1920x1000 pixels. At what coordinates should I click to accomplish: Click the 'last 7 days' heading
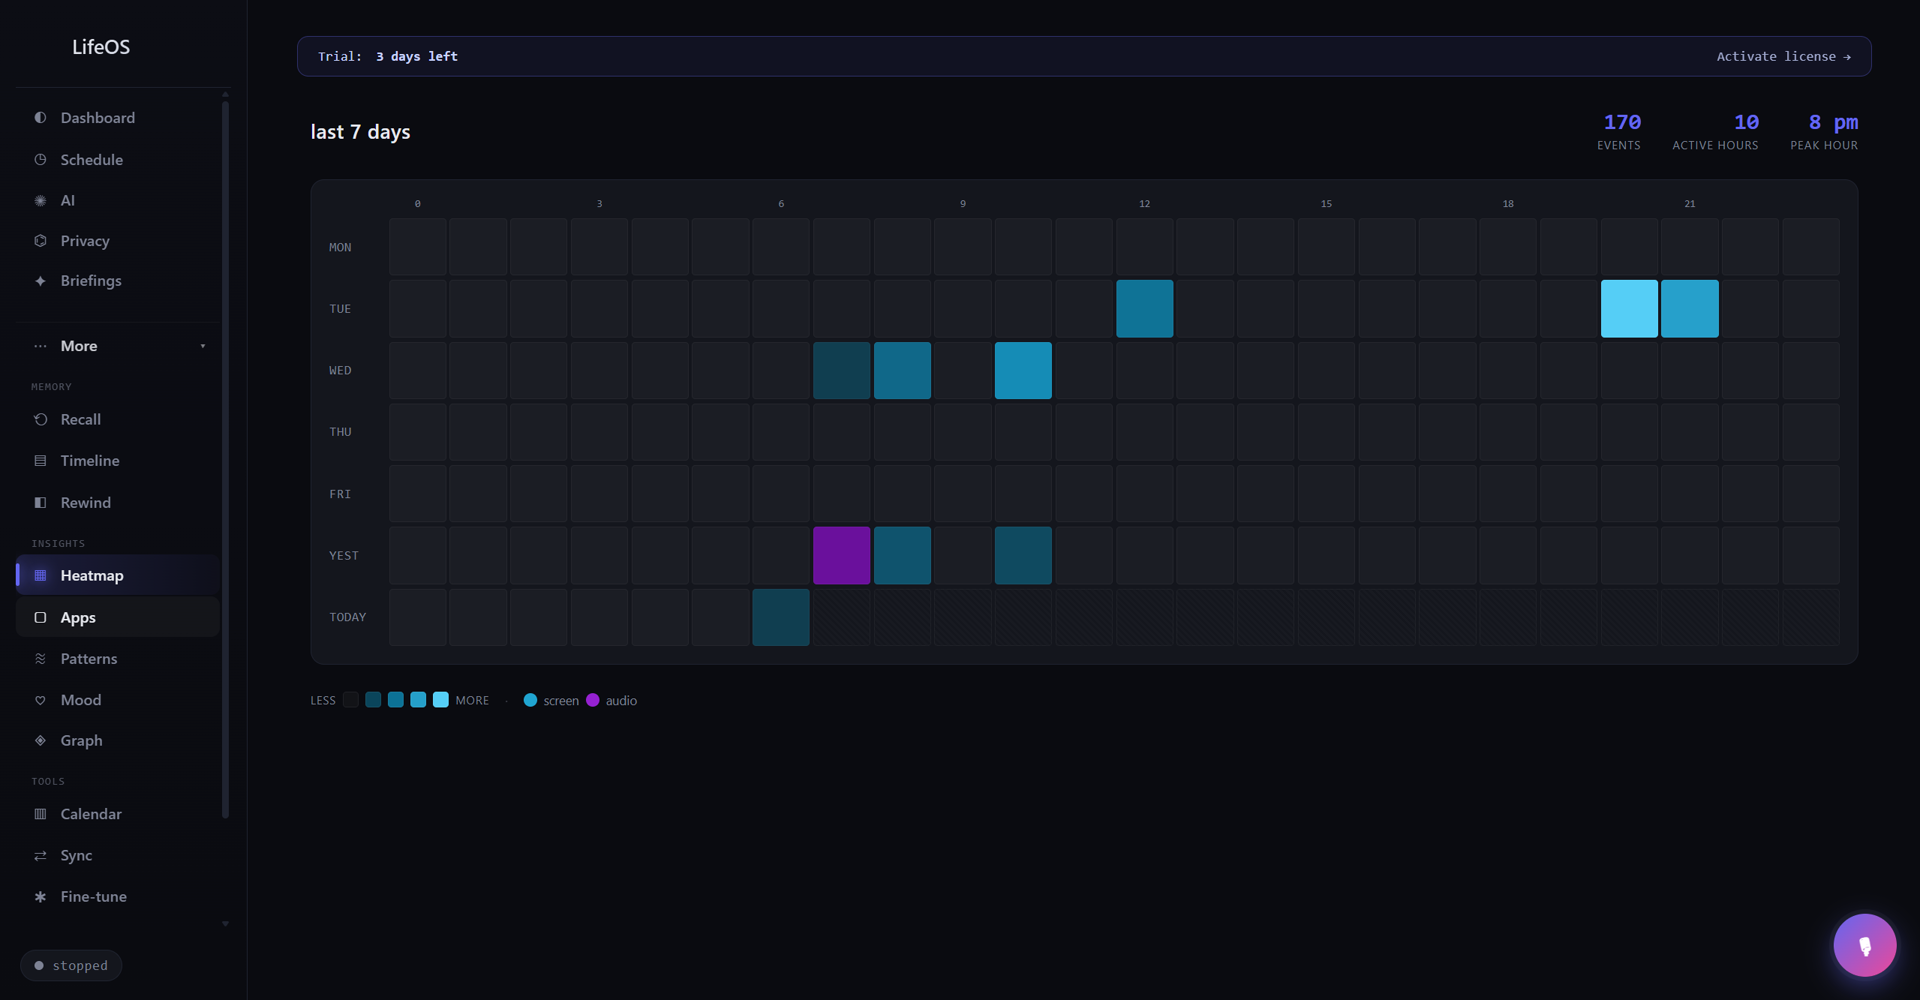point(360,132)
